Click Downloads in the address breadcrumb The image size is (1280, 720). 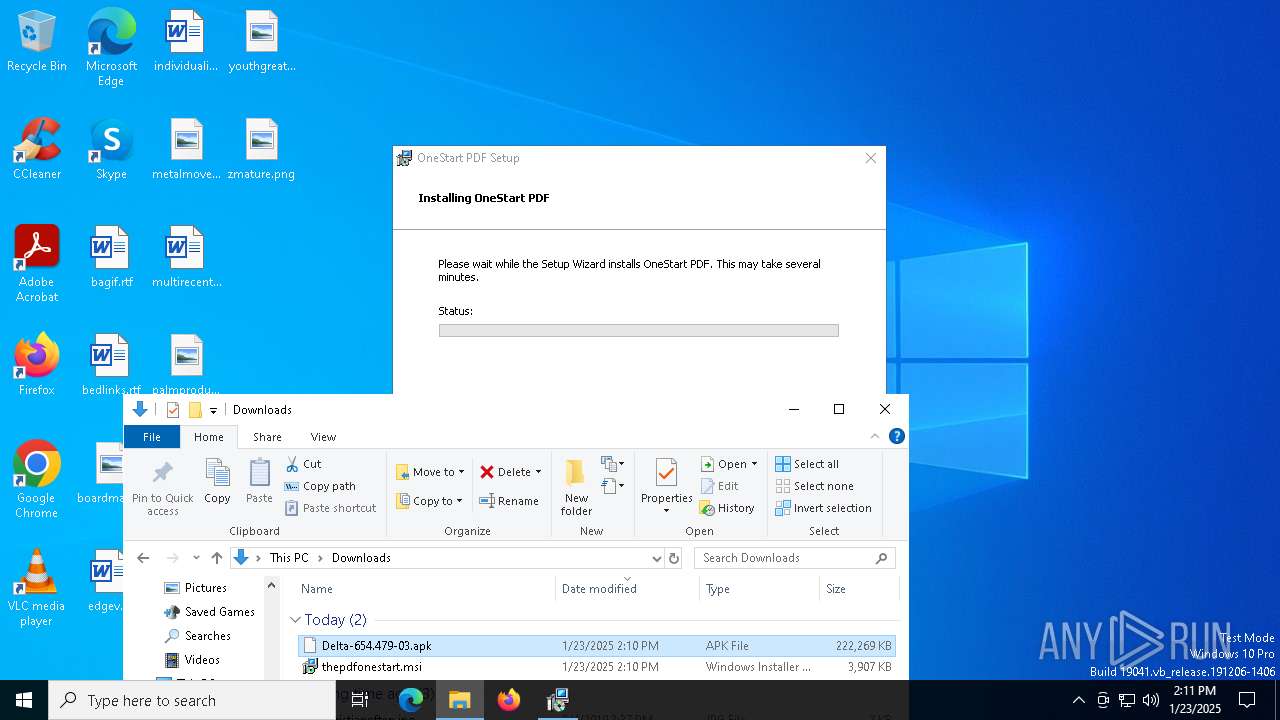click(361, 558)
